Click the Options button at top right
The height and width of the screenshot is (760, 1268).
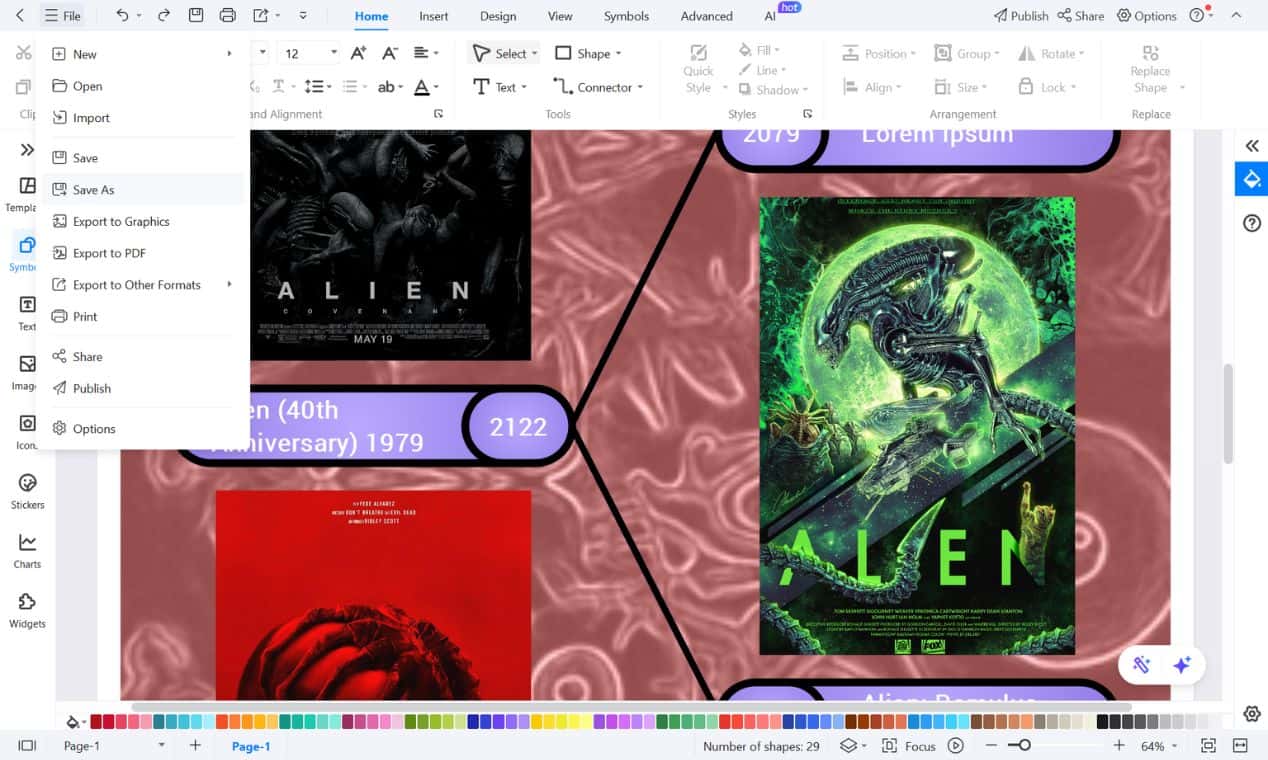tap(1146, 16)
